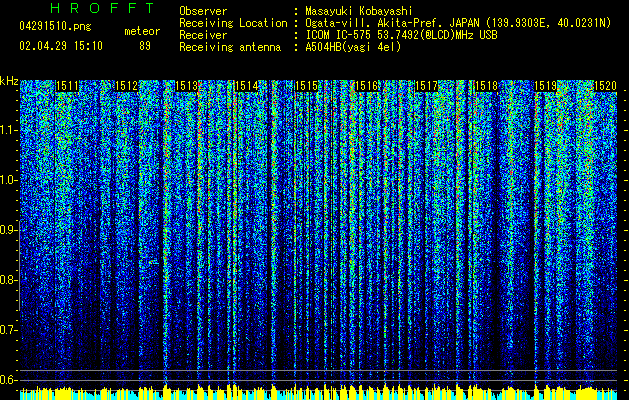Screen dimensions: 629x400
Task: Click the Receiving antenna label
Action: 230,47
